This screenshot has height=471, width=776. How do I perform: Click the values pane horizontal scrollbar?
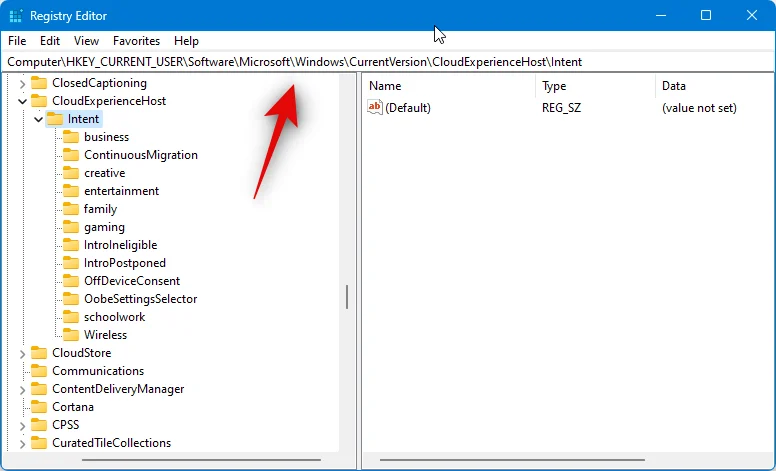coord(512,460)
